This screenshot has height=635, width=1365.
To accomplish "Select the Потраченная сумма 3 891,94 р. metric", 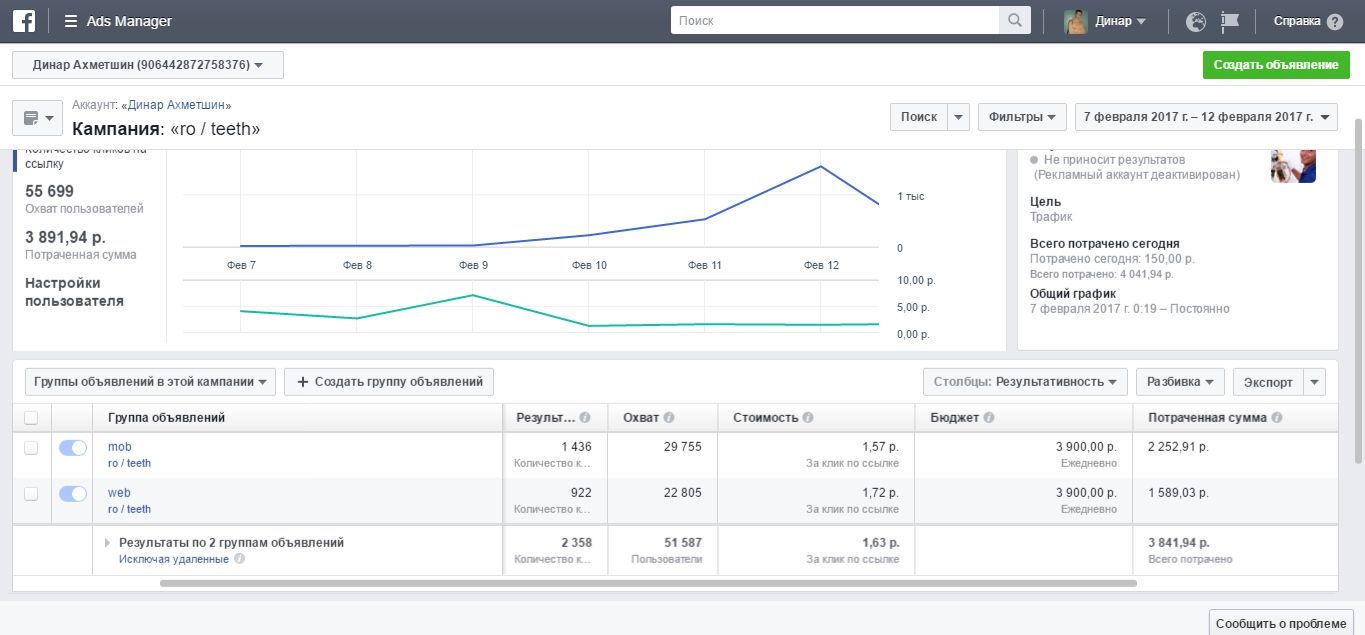I will click(x=81, y=245).
